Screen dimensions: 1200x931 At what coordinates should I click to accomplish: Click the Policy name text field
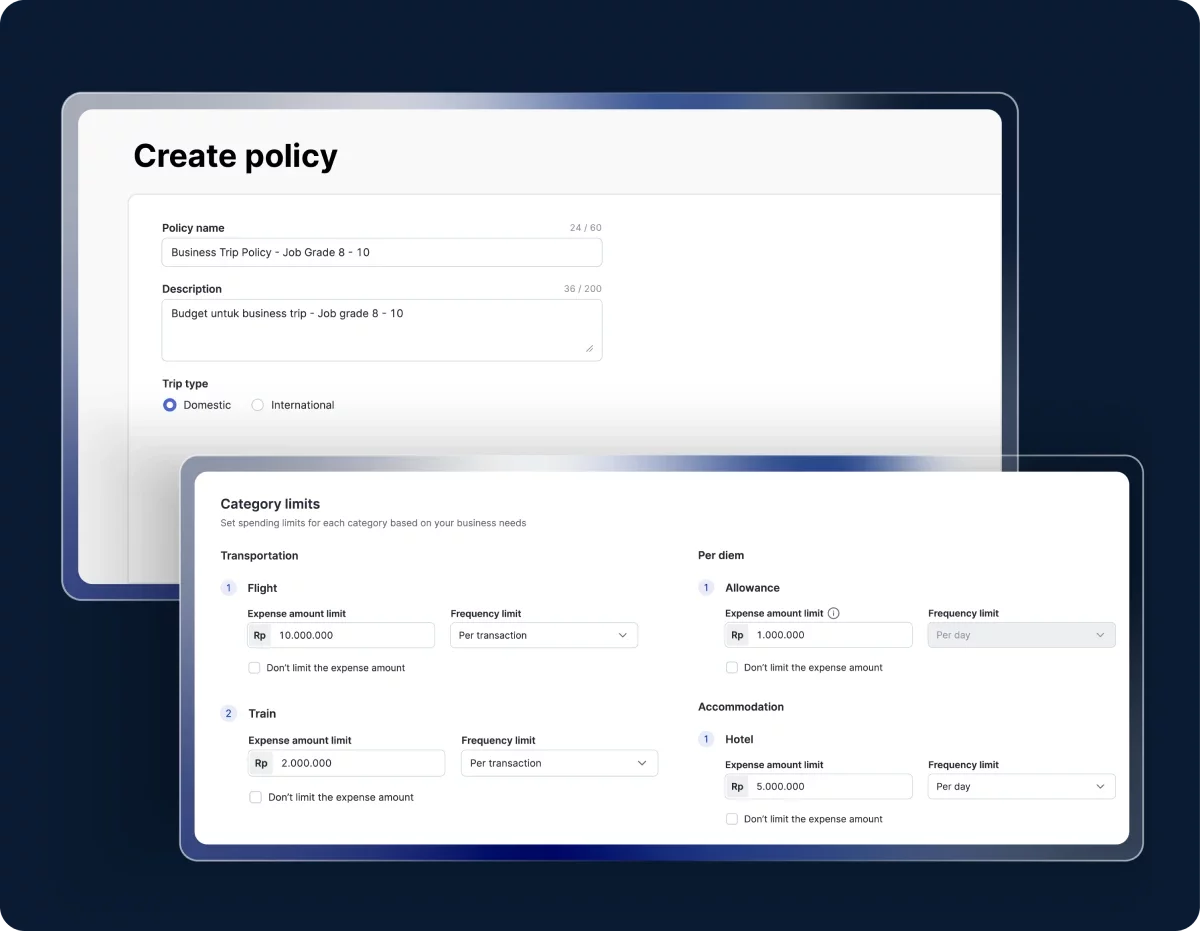click(381, 252)
